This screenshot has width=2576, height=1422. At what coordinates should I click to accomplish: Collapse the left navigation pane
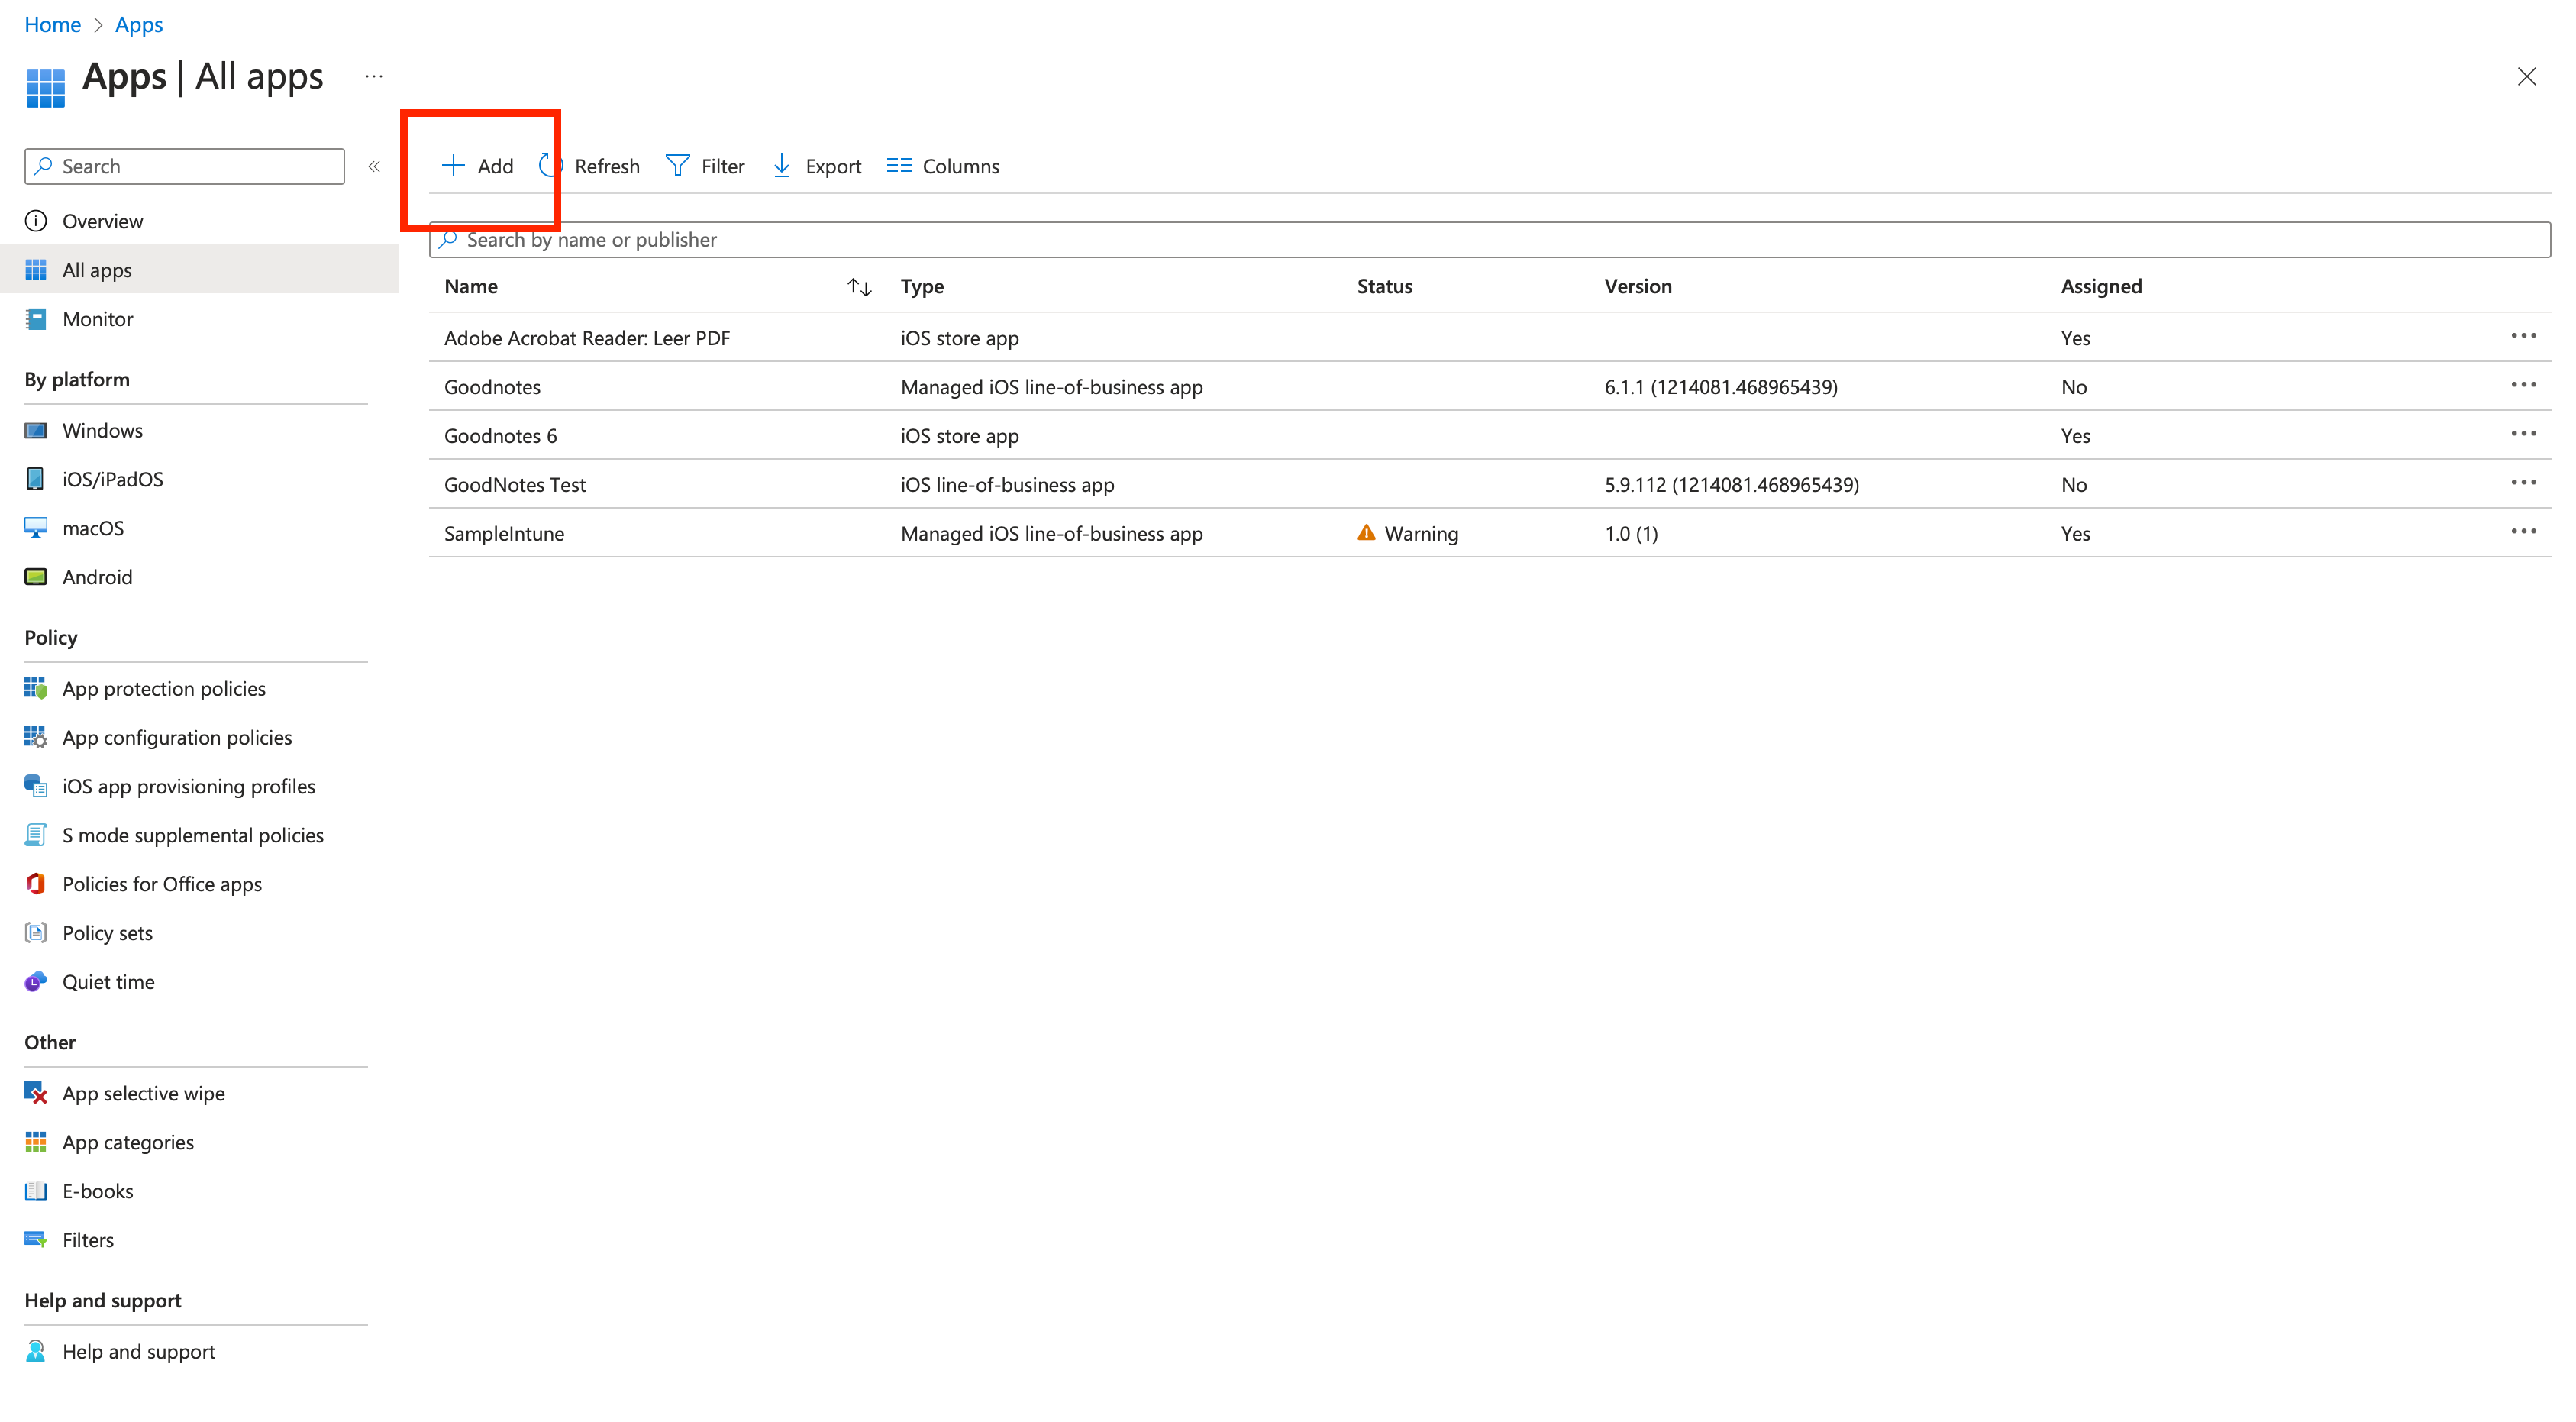[x=374, y=166]
